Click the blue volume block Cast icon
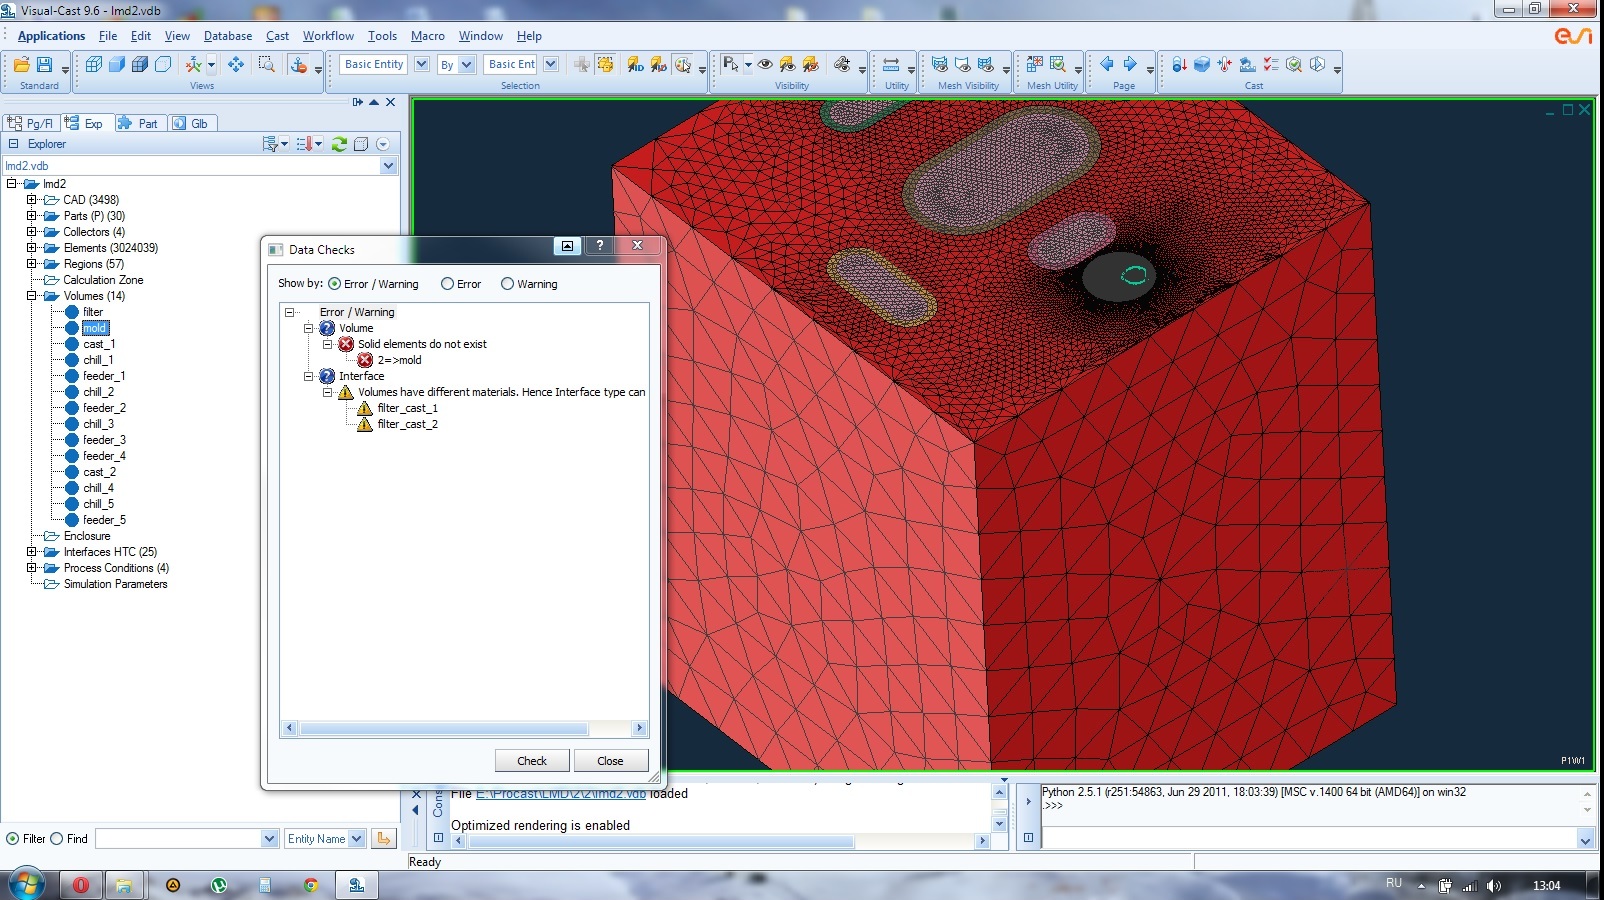This screenshot has width=1604, height=900. coord(1202,64)
